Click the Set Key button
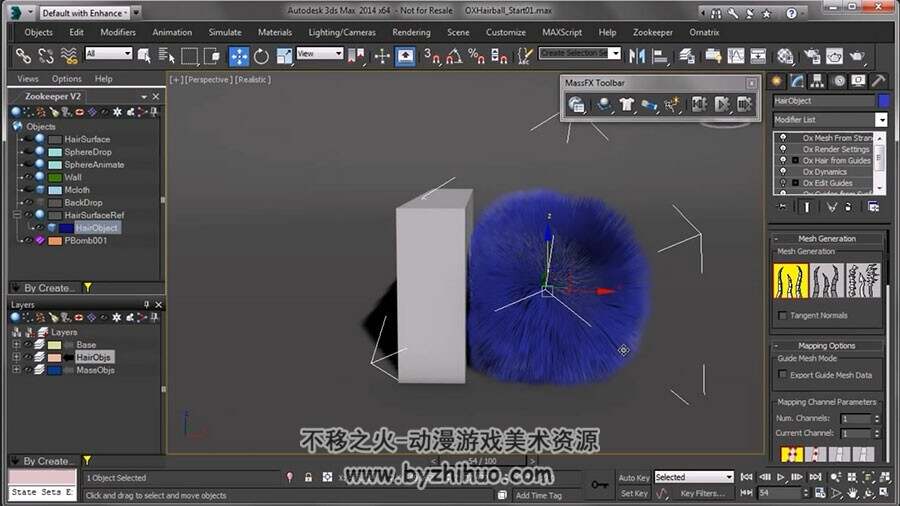This screenshot has width=900, height=506. pyautogui.click(x=634, y=493)
